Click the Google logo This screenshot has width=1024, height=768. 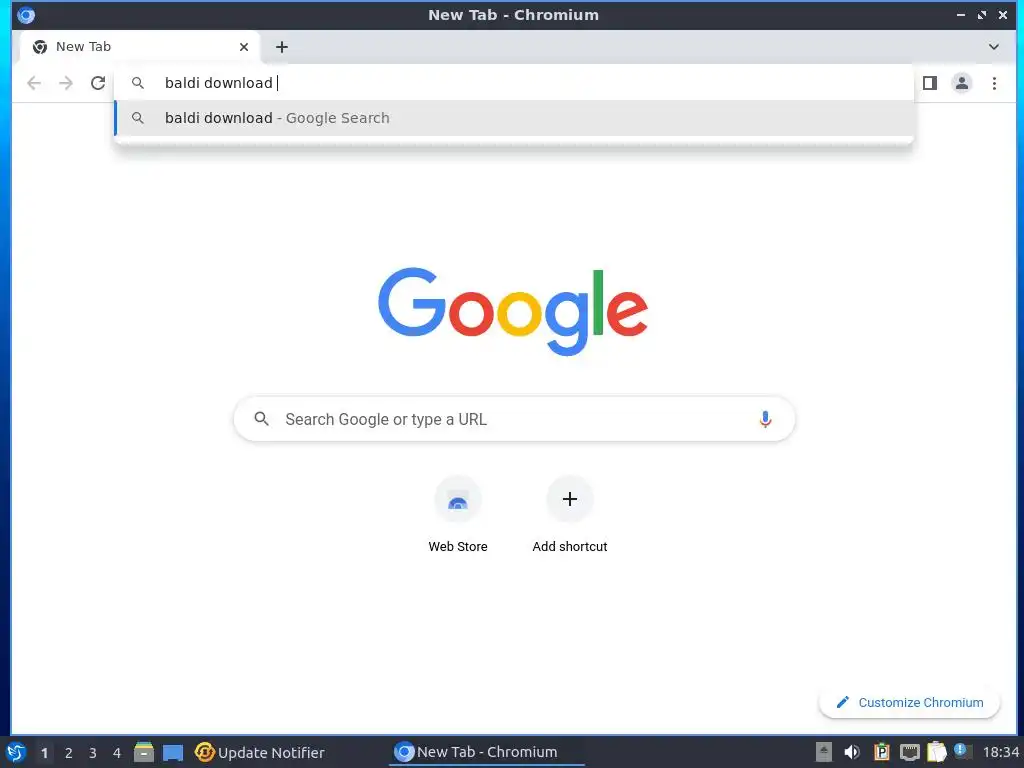tap(513, 312)
